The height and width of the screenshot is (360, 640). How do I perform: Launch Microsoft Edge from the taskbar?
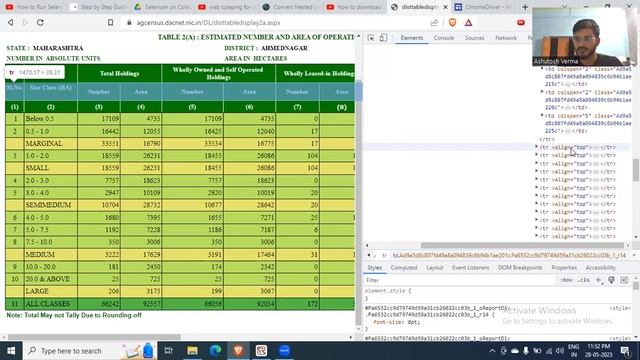tap(216, 351)
